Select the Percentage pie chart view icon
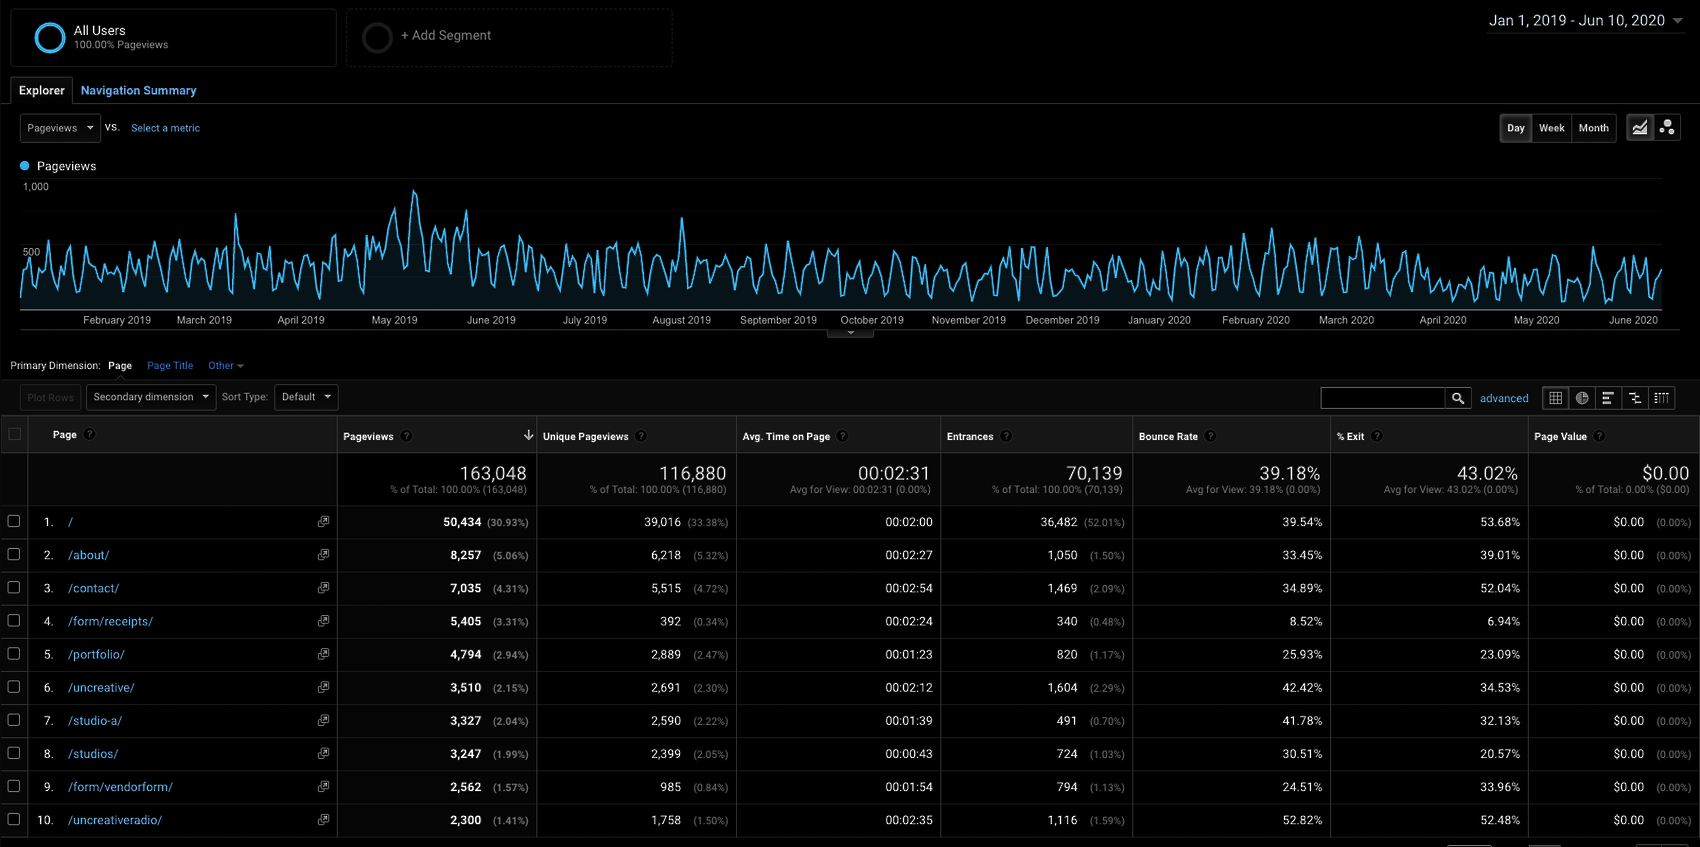 [1582, 398]
